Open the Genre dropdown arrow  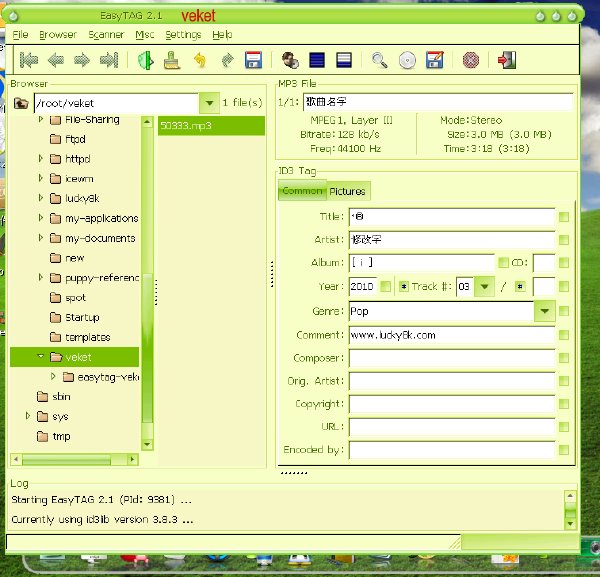(x=545, y=311)
